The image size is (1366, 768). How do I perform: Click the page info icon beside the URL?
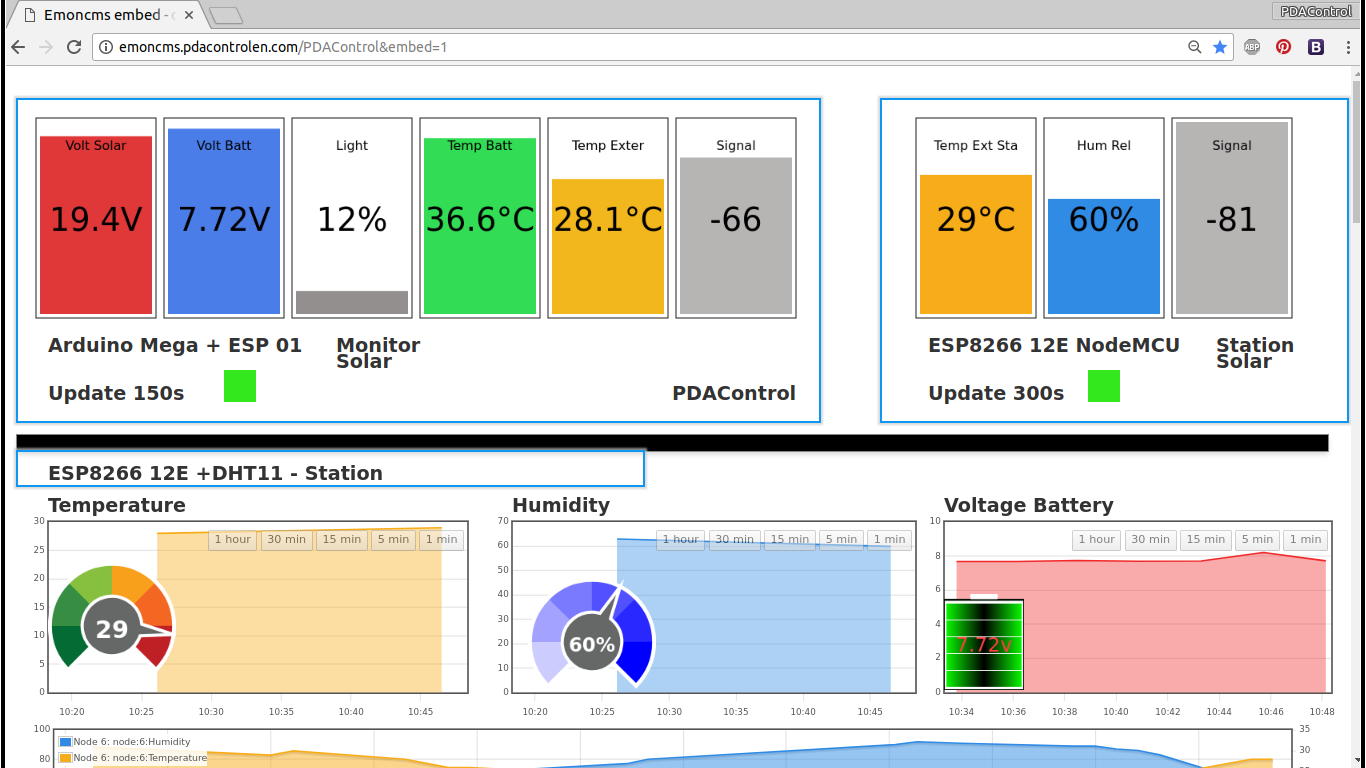[x=106, y=46]
